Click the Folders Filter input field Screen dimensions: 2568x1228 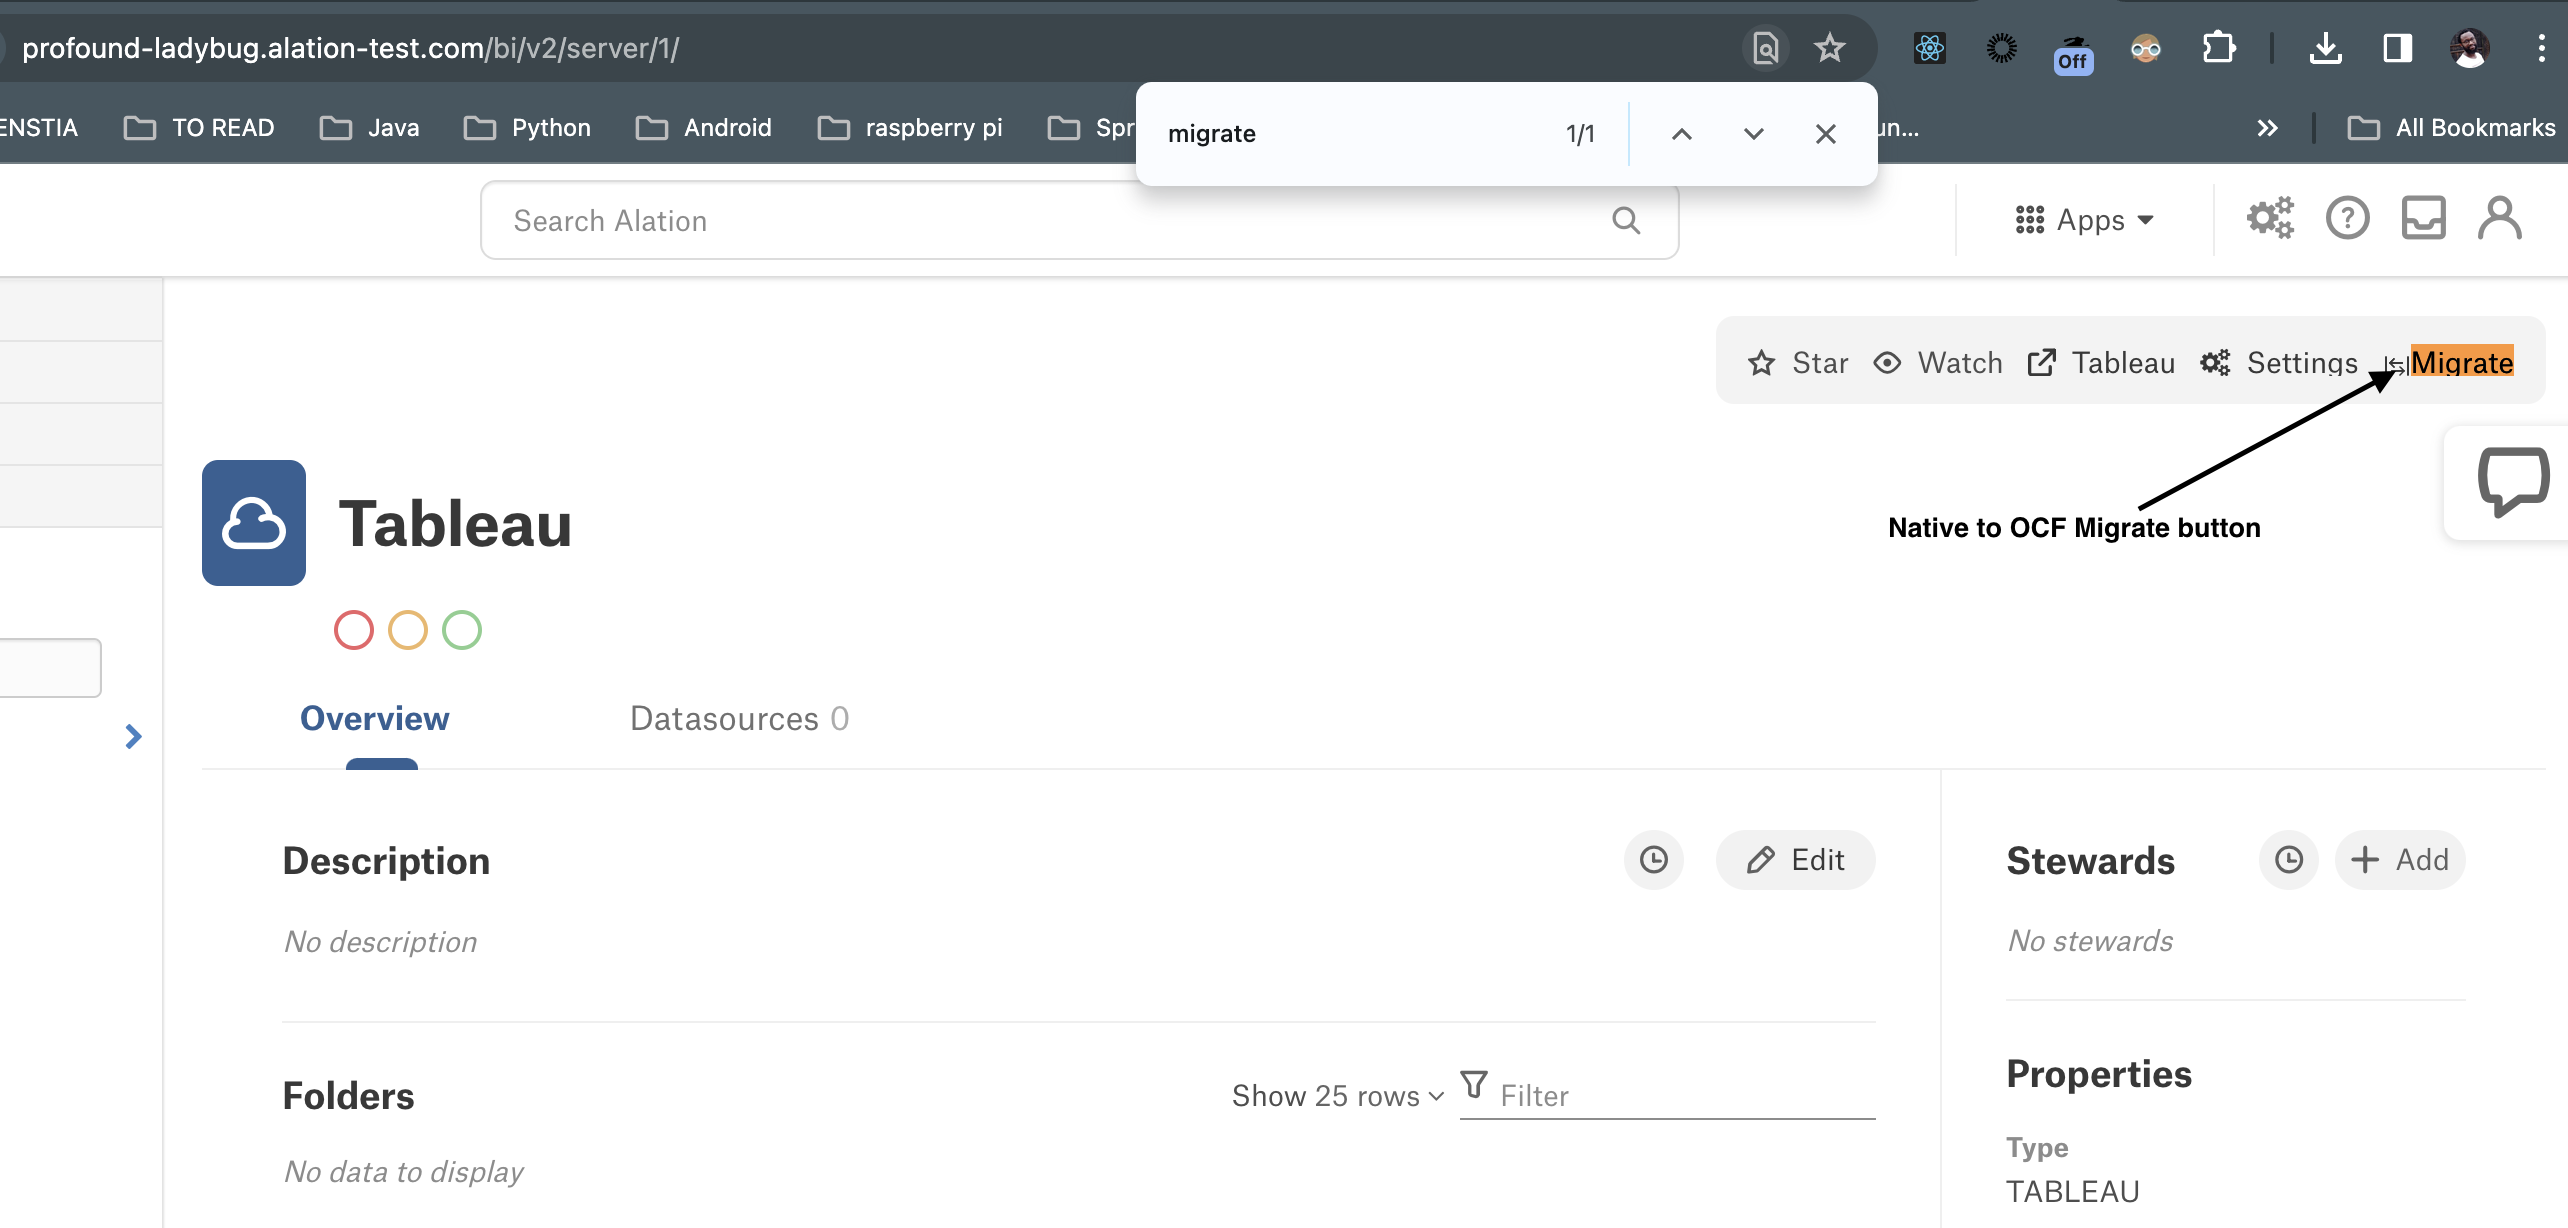coord(1686,1096)
